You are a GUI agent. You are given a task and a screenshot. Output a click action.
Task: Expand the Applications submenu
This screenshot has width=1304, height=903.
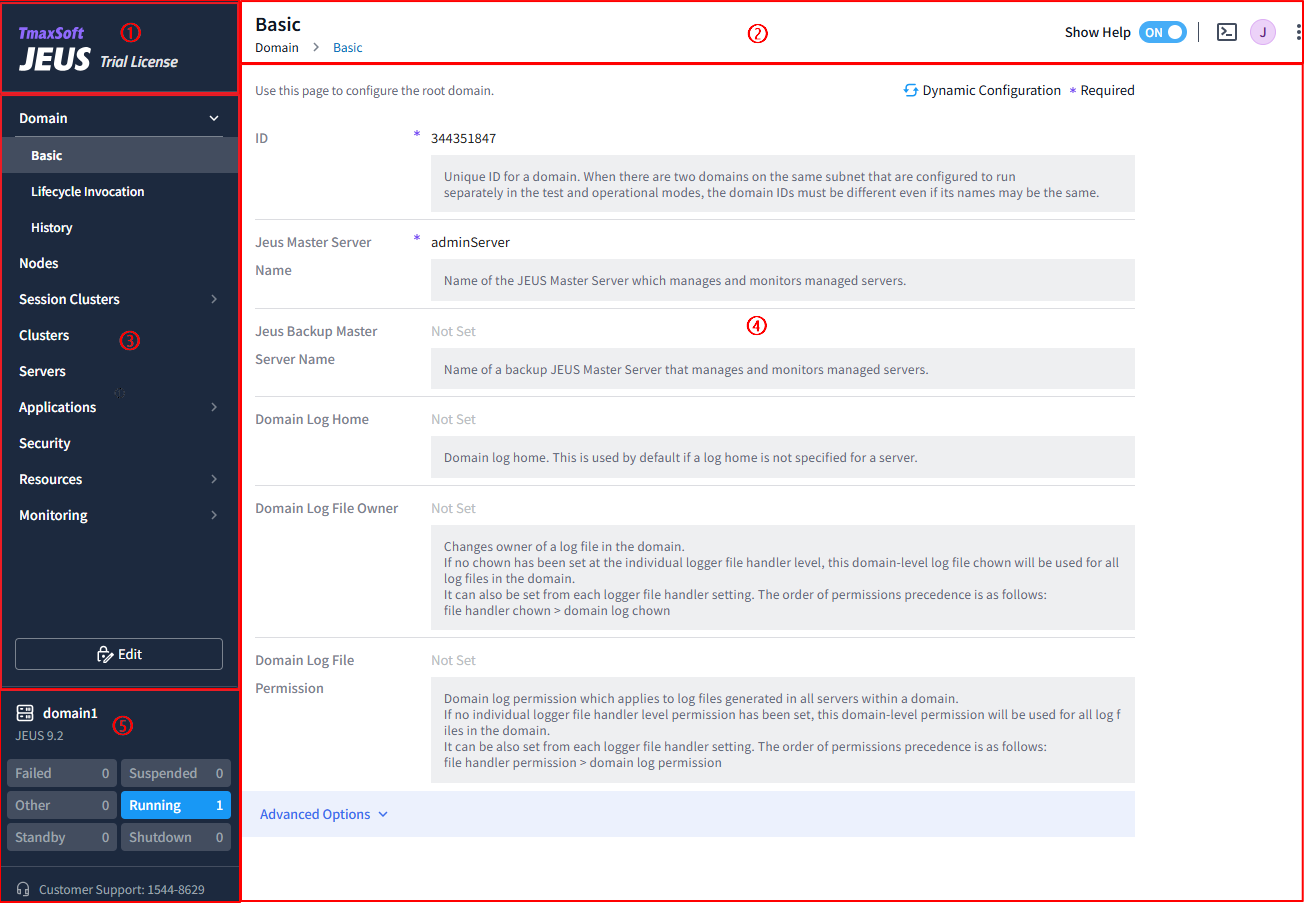(213, 407)
